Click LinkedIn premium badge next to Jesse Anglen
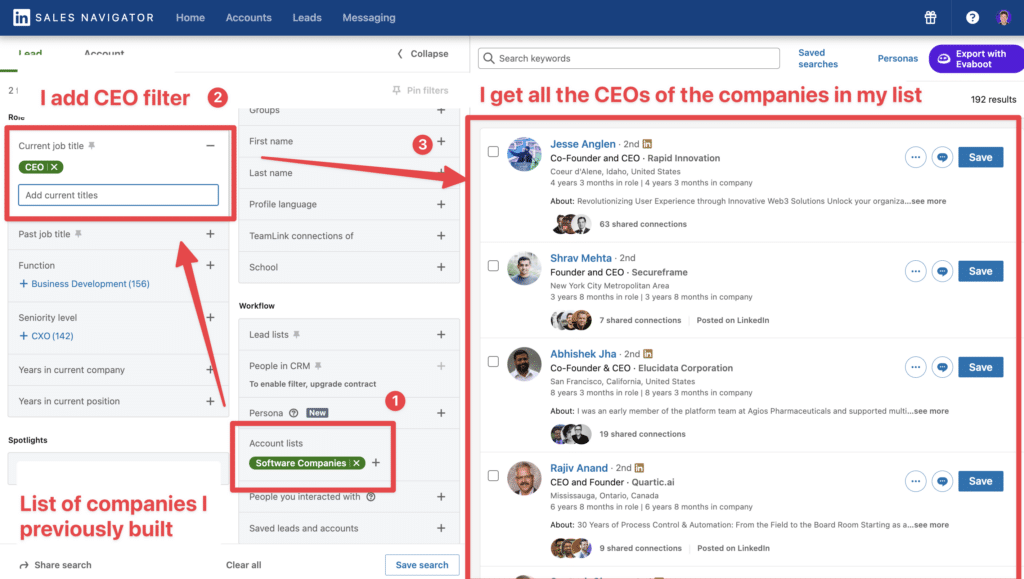 (x=647, y=144)
